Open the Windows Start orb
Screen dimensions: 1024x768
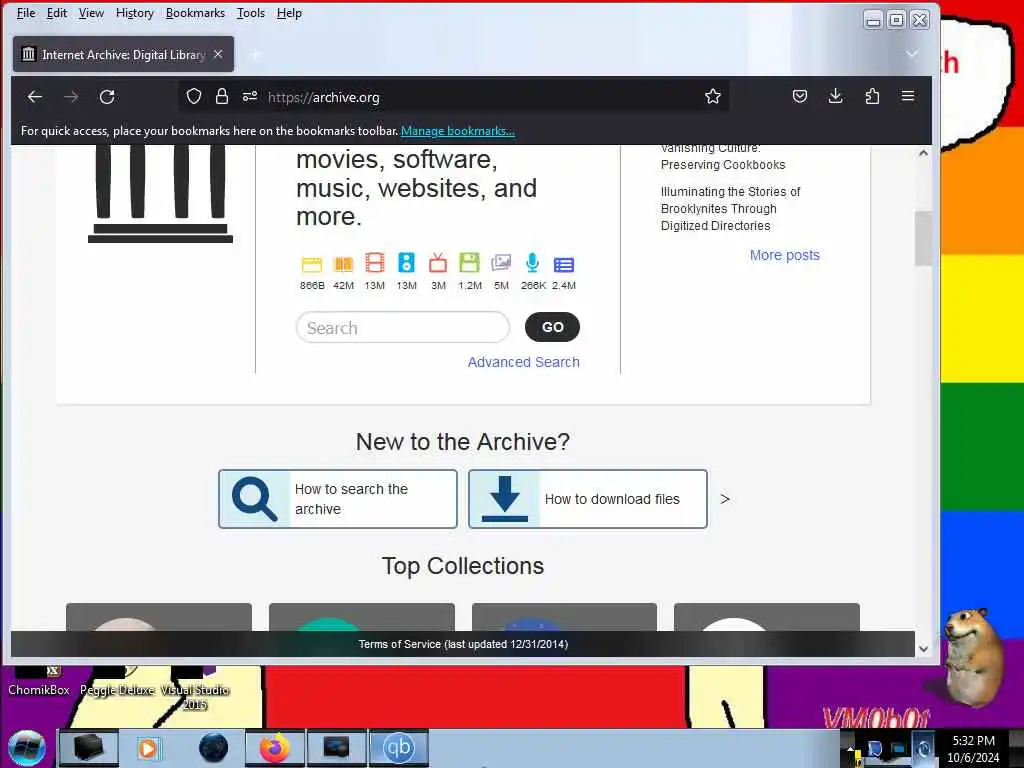pyautogui.click(x=26, y=748)
